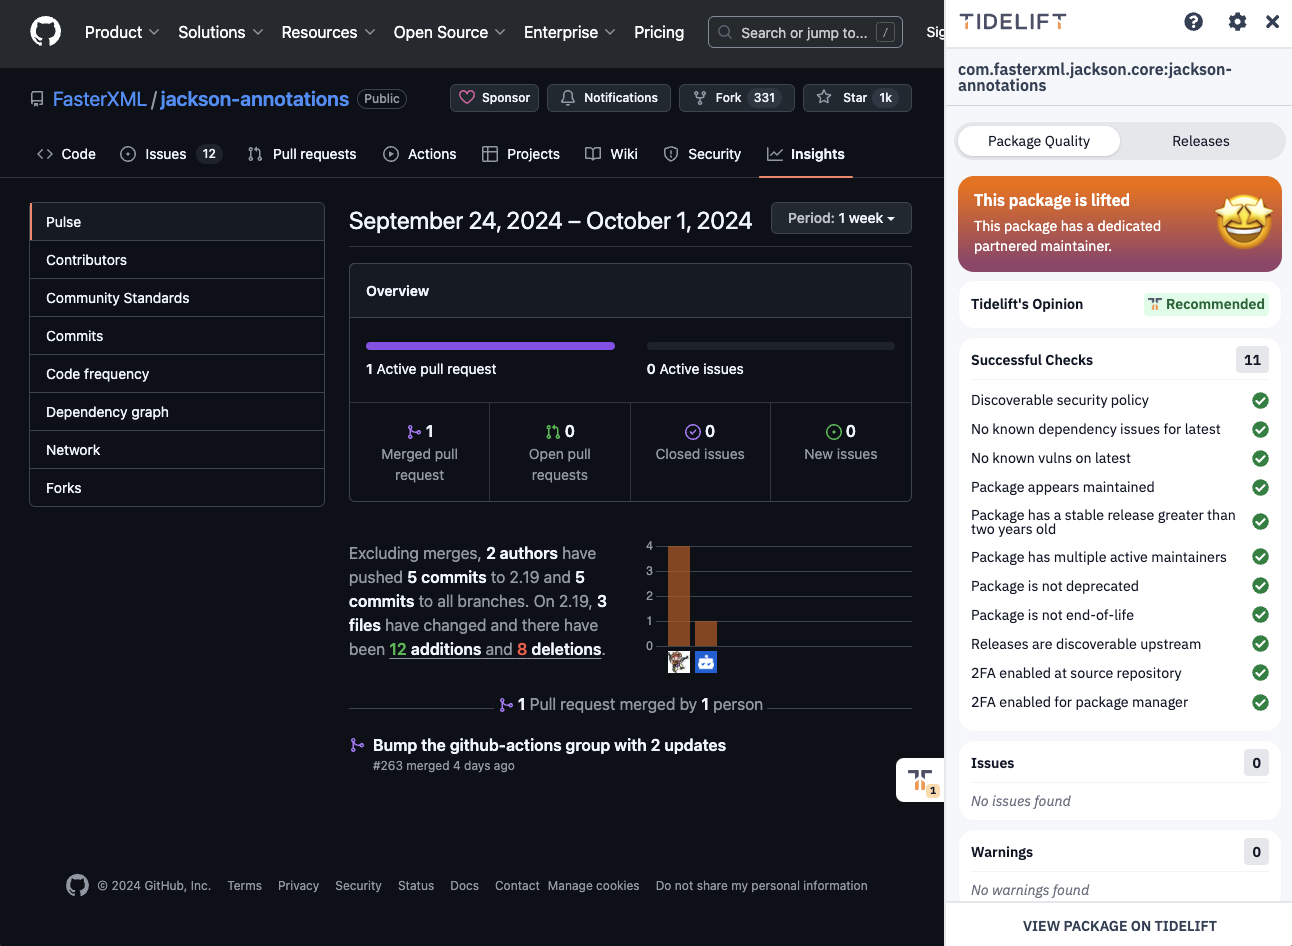This screenshot has width=1292, height=946.
Task: Open the Issues tab
Action: [170, 154]
